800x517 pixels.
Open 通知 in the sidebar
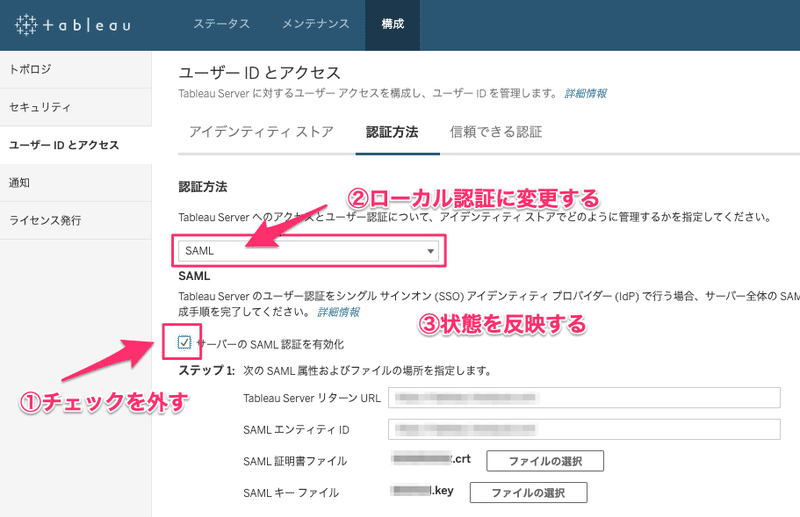coord(76,183)
